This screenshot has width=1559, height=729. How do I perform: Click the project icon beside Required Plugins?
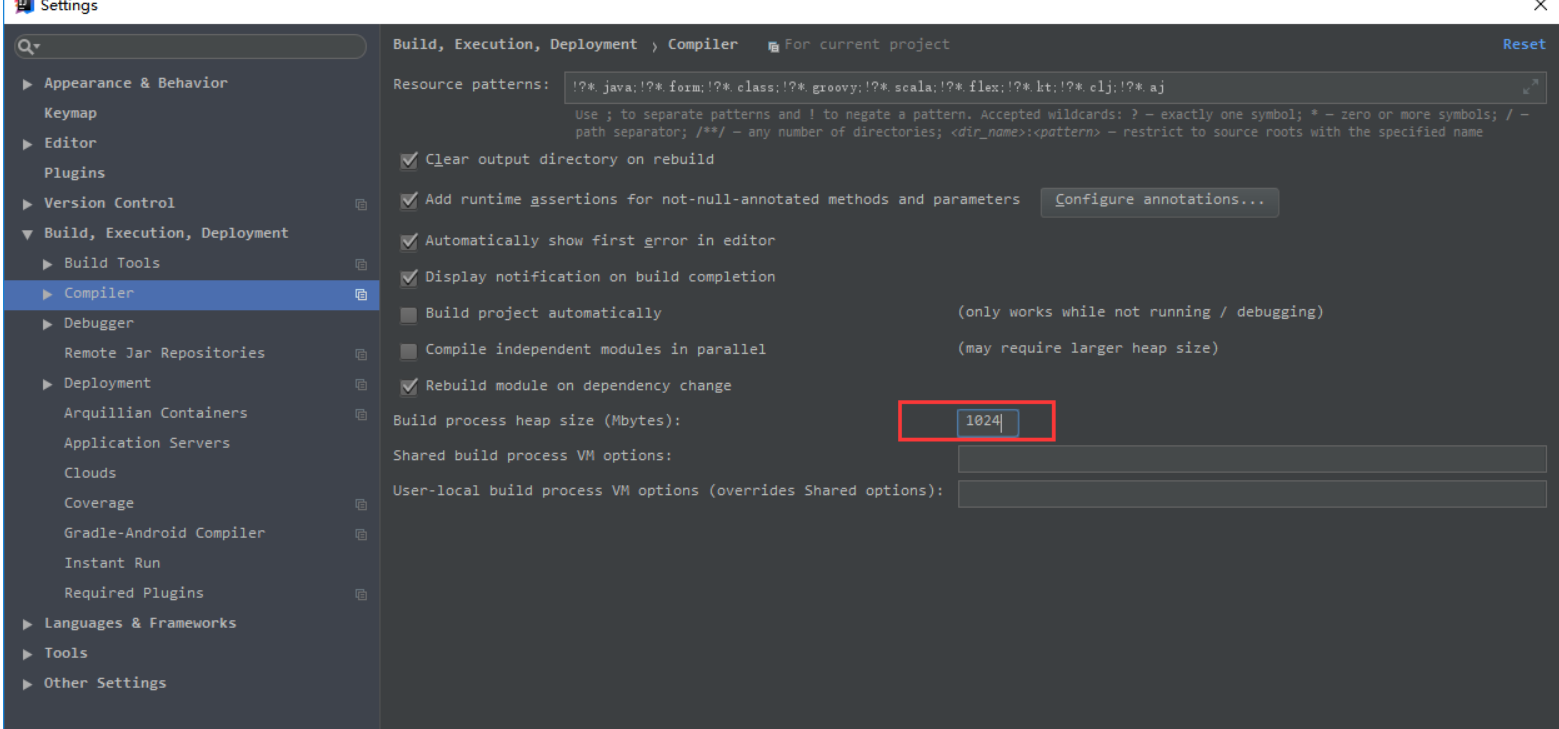pyautogui.click(x=361, y=594)
